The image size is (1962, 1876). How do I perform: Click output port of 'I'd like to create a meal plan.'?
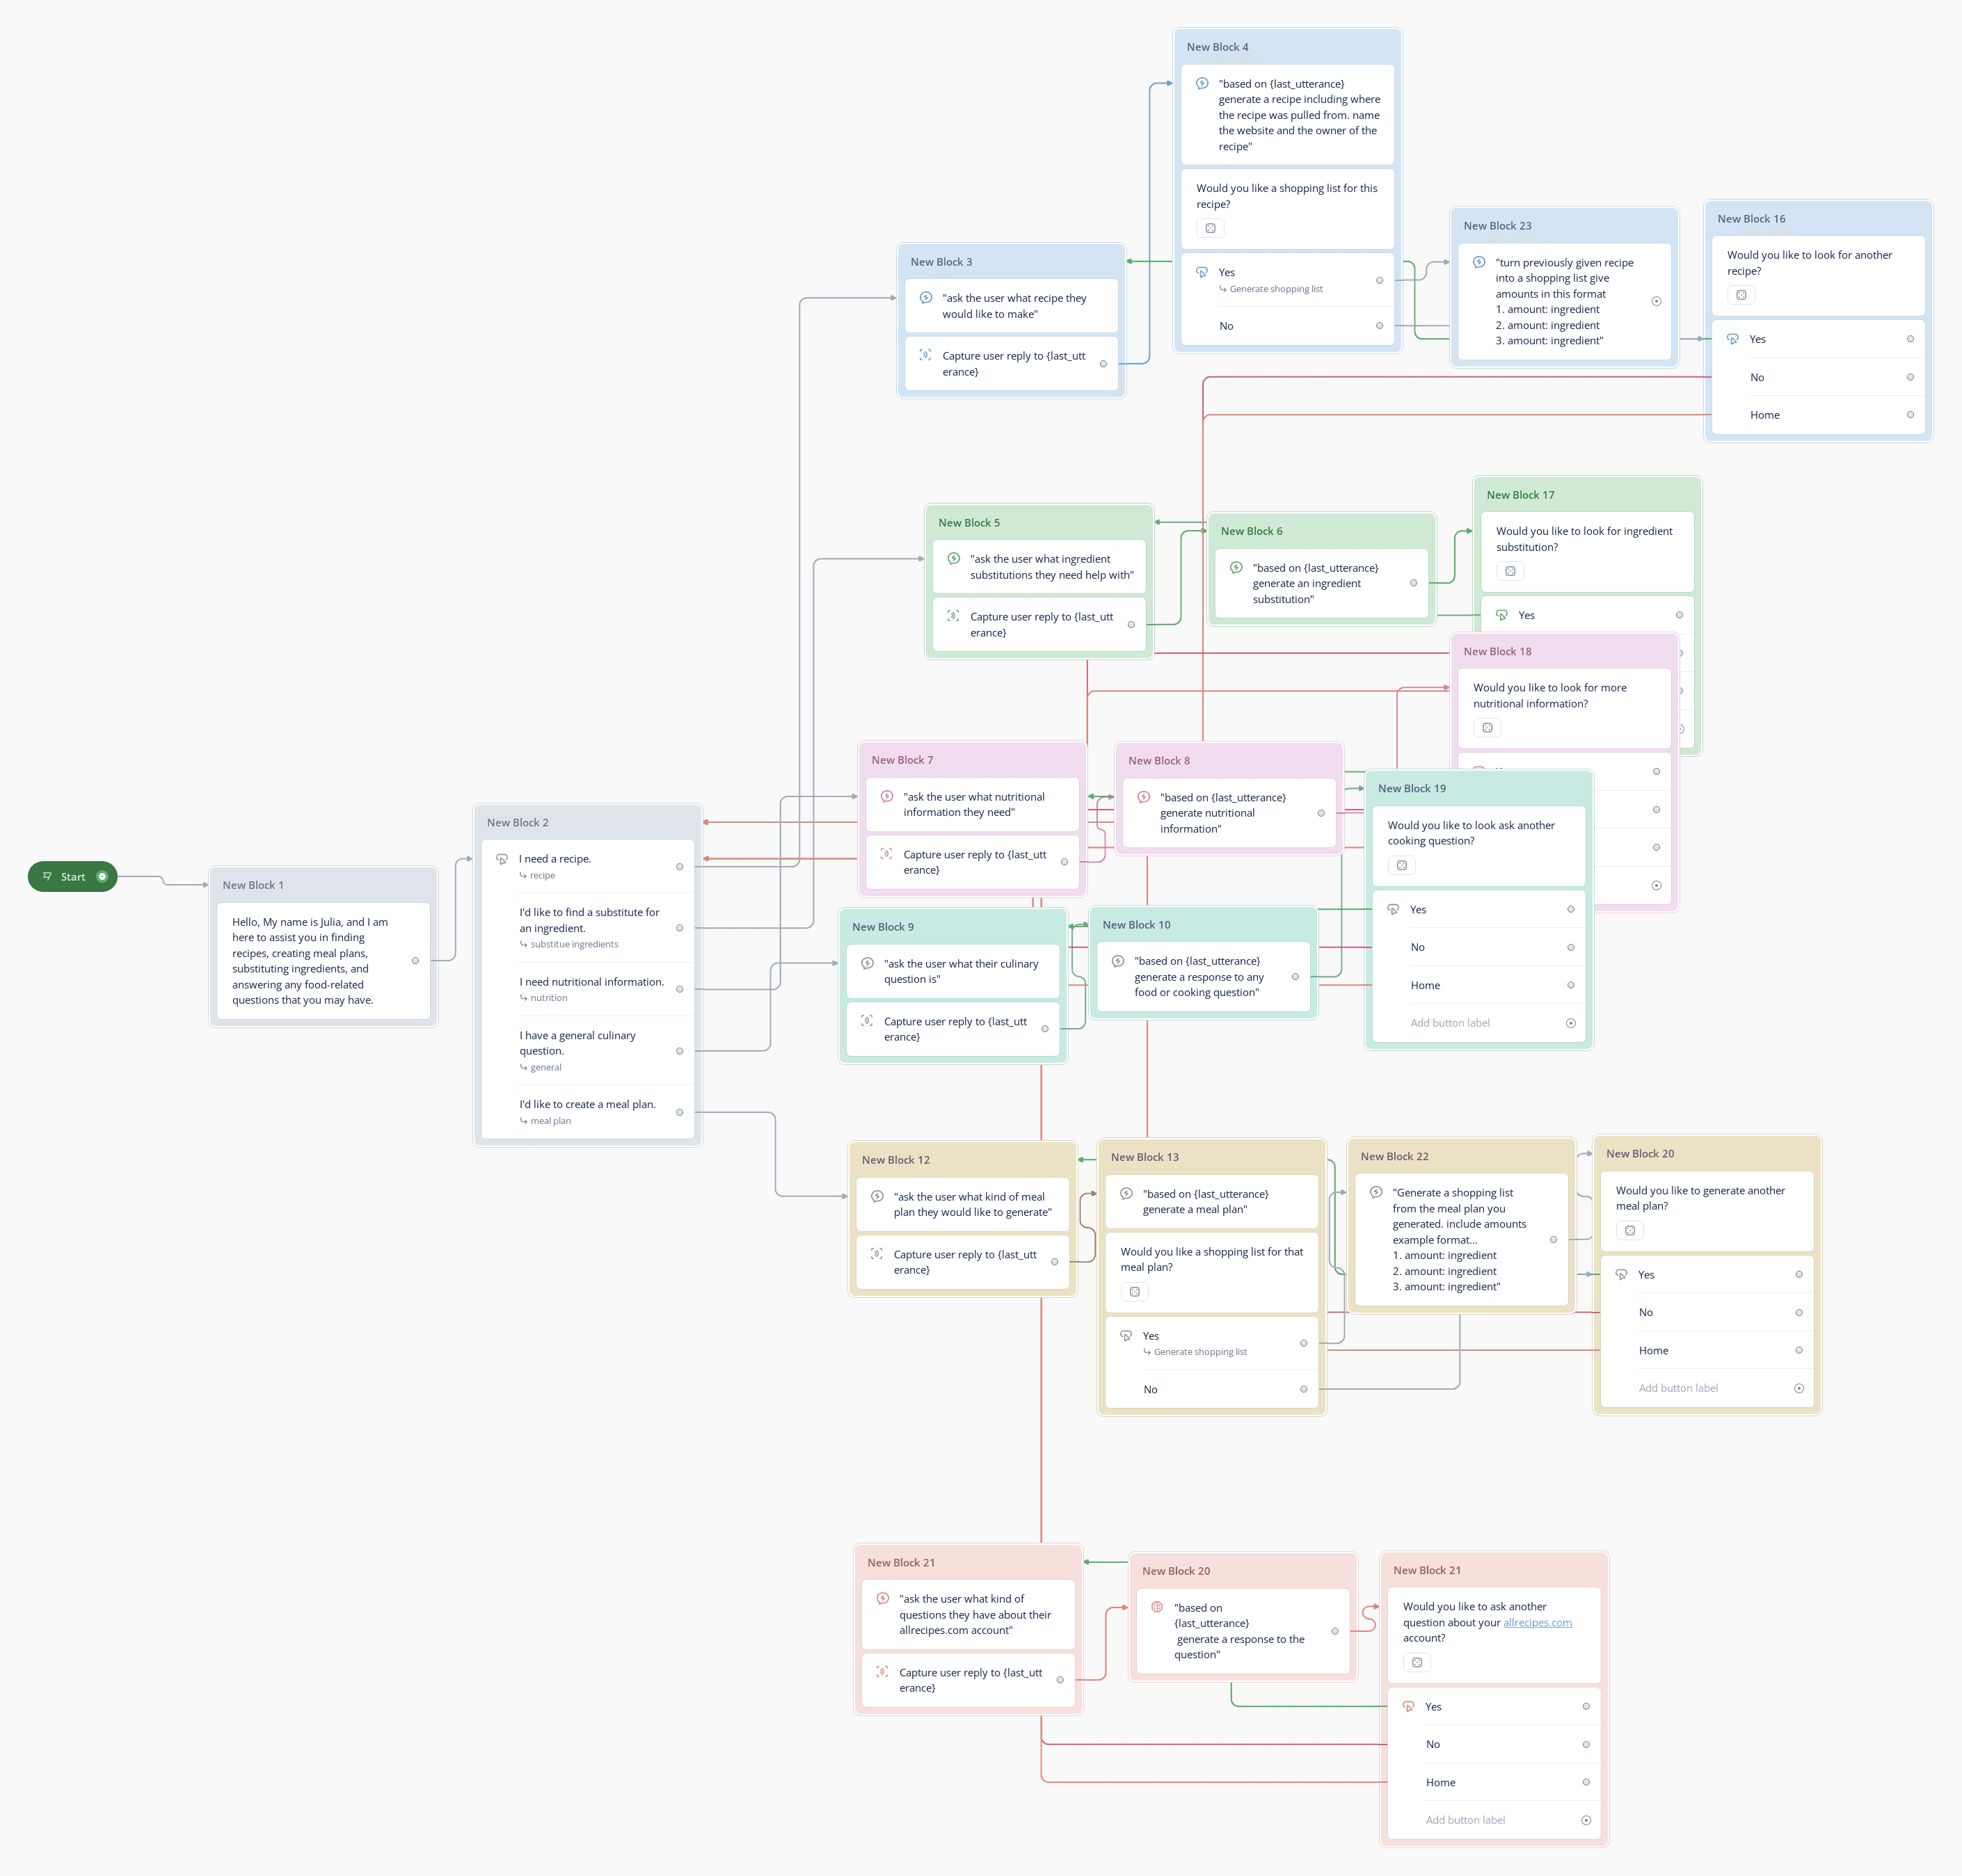tap(680, 1112)
